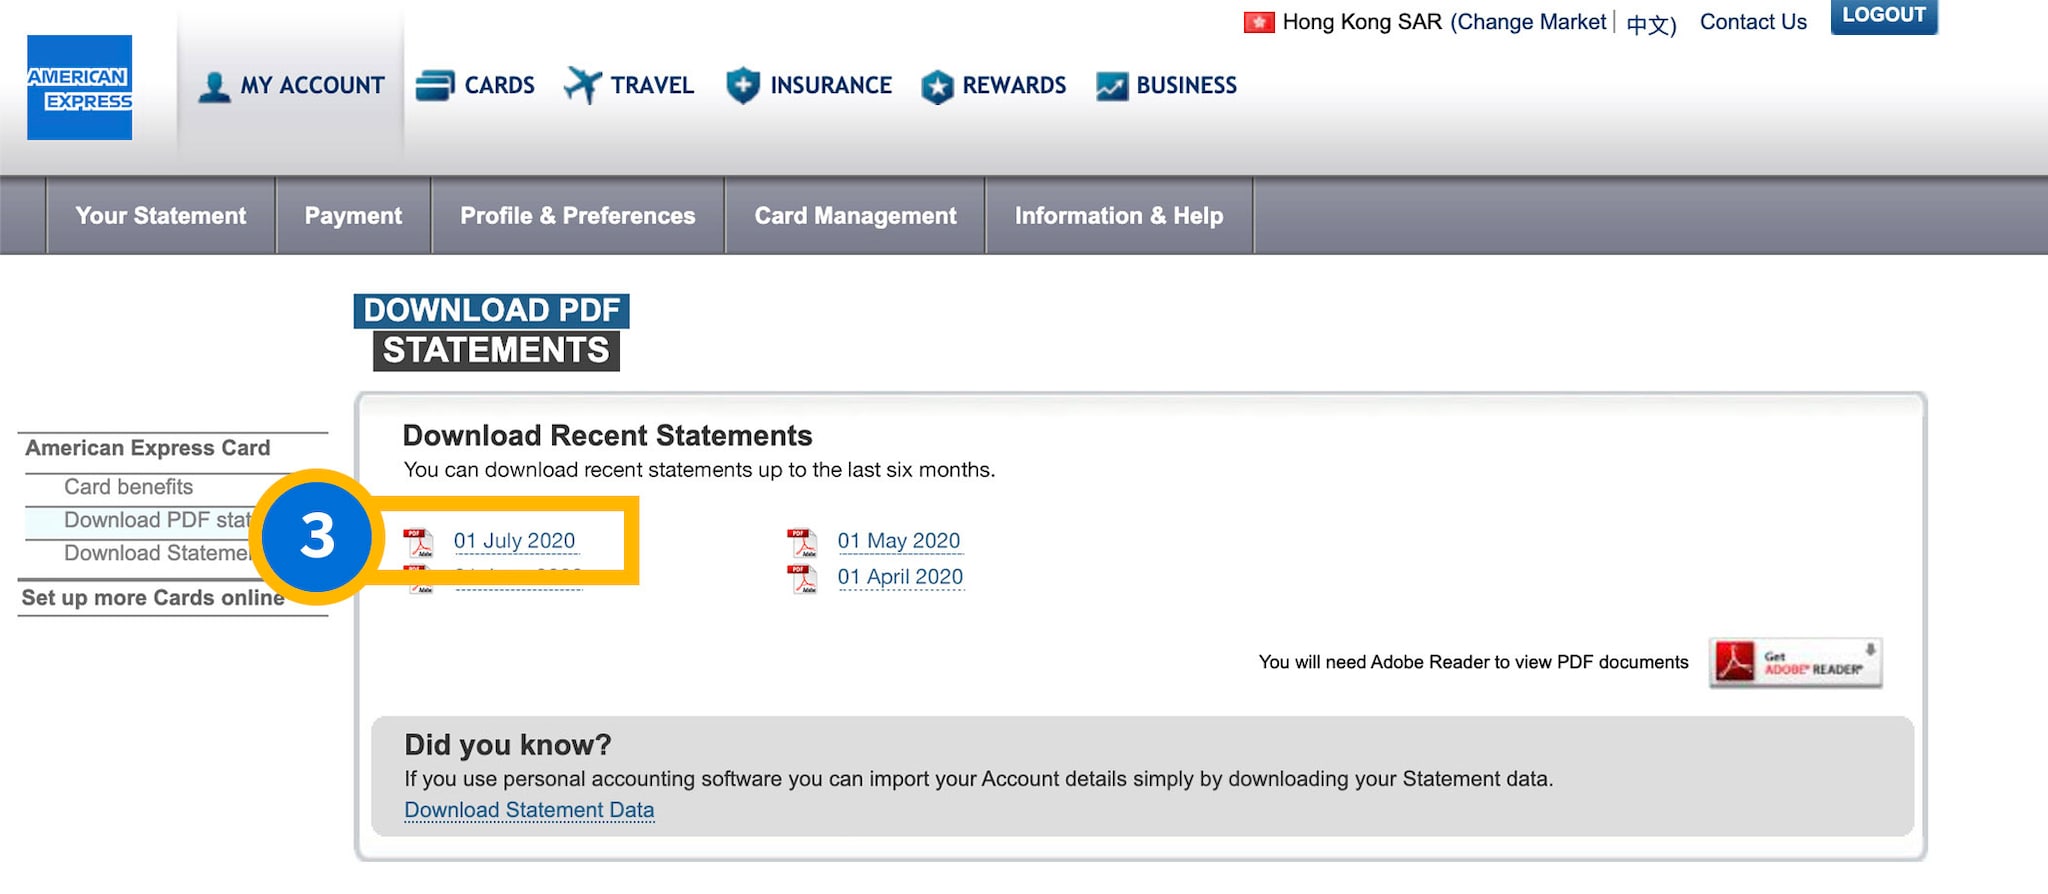The image size is (2048, 894).
Task: Click the Insurance shield icon
Action: tap(742, 85)
